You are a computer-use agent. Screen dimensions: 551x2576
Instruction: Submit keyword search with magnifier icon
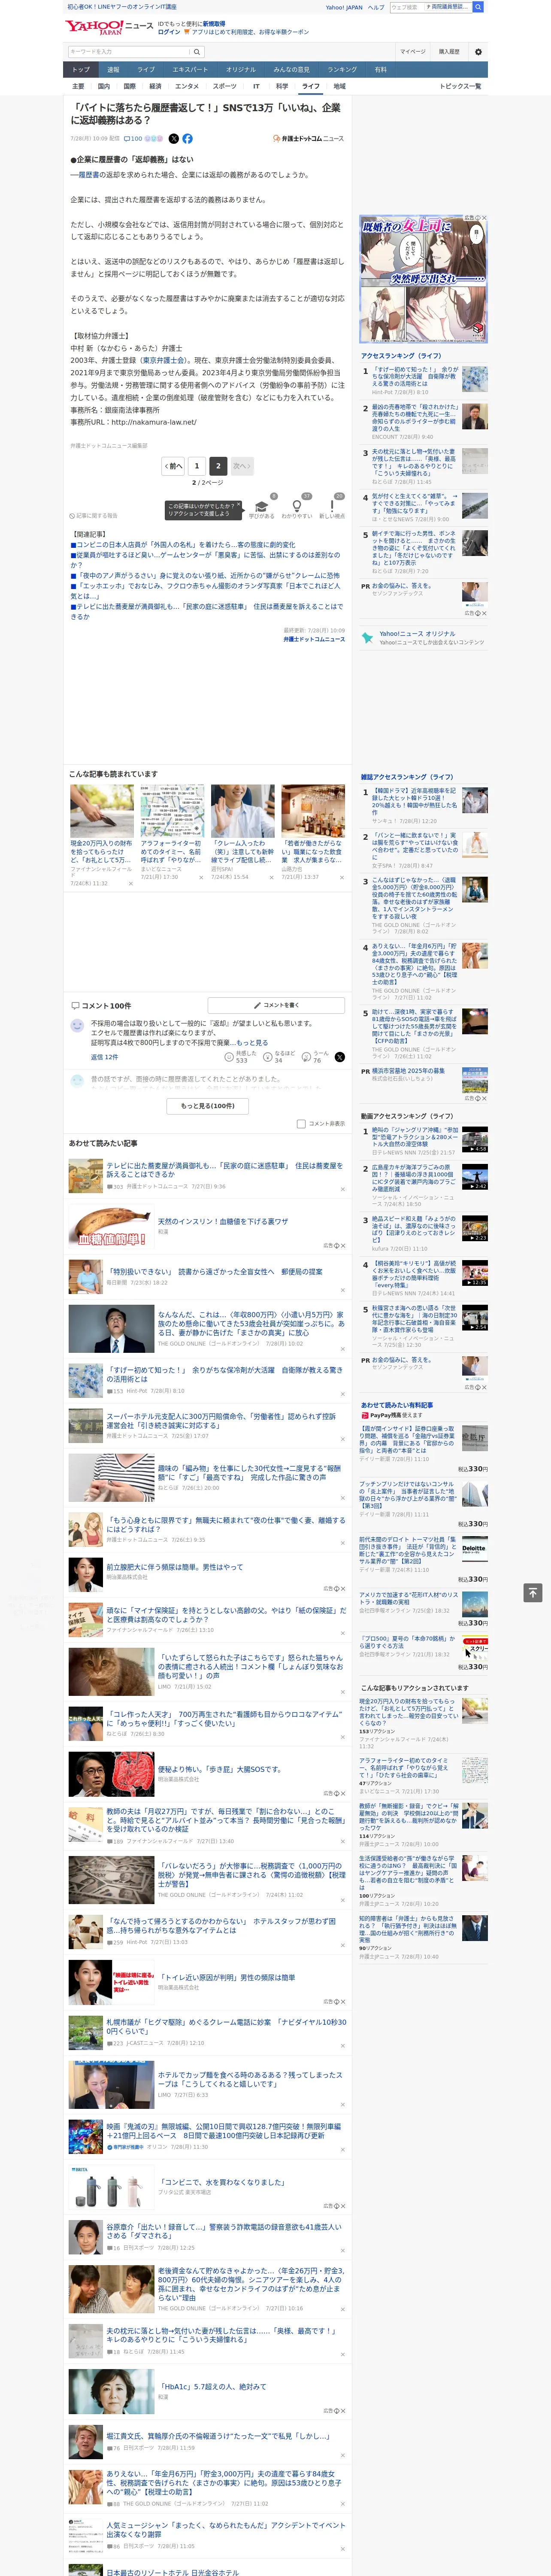197,51
